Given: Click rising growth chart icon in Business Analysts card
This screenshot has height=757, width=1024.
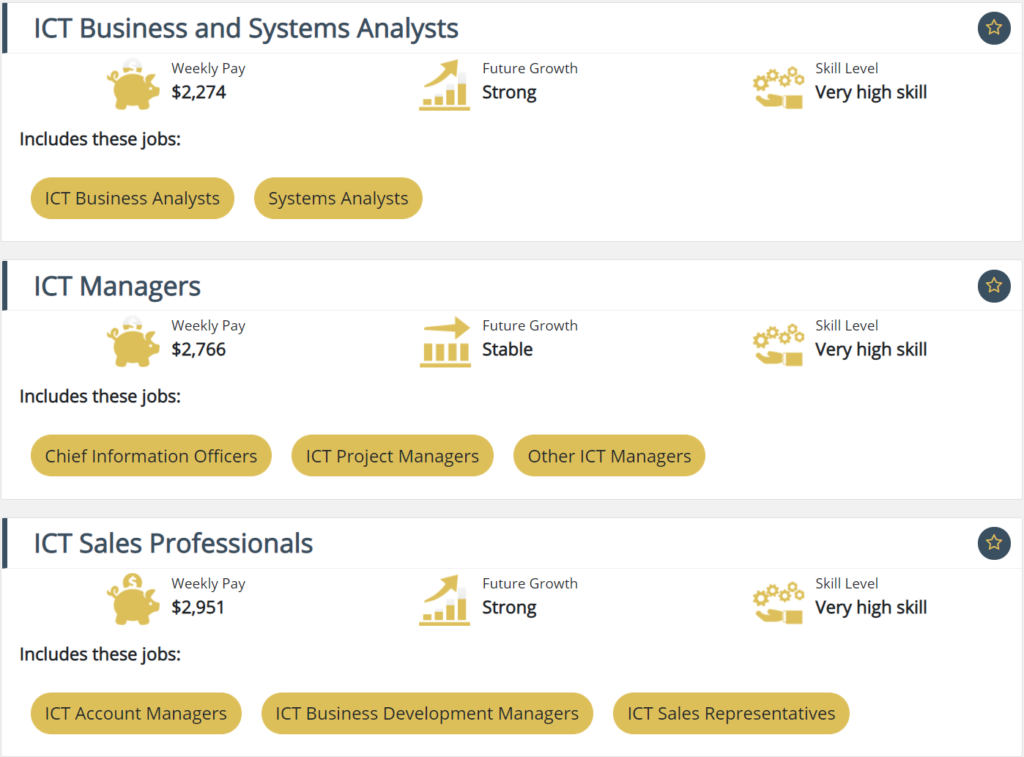Looking at the screenshot, I should click(445, 86).
